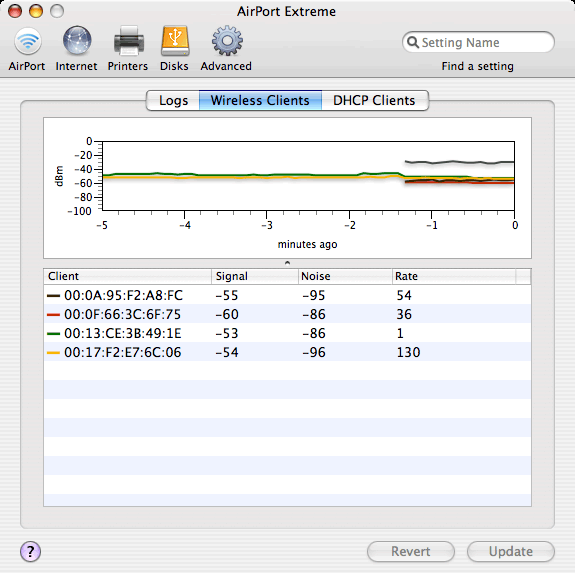Open the Advanced gear settings
The height and width of the screenshot is (573, 575).
[x=226, y=48]
